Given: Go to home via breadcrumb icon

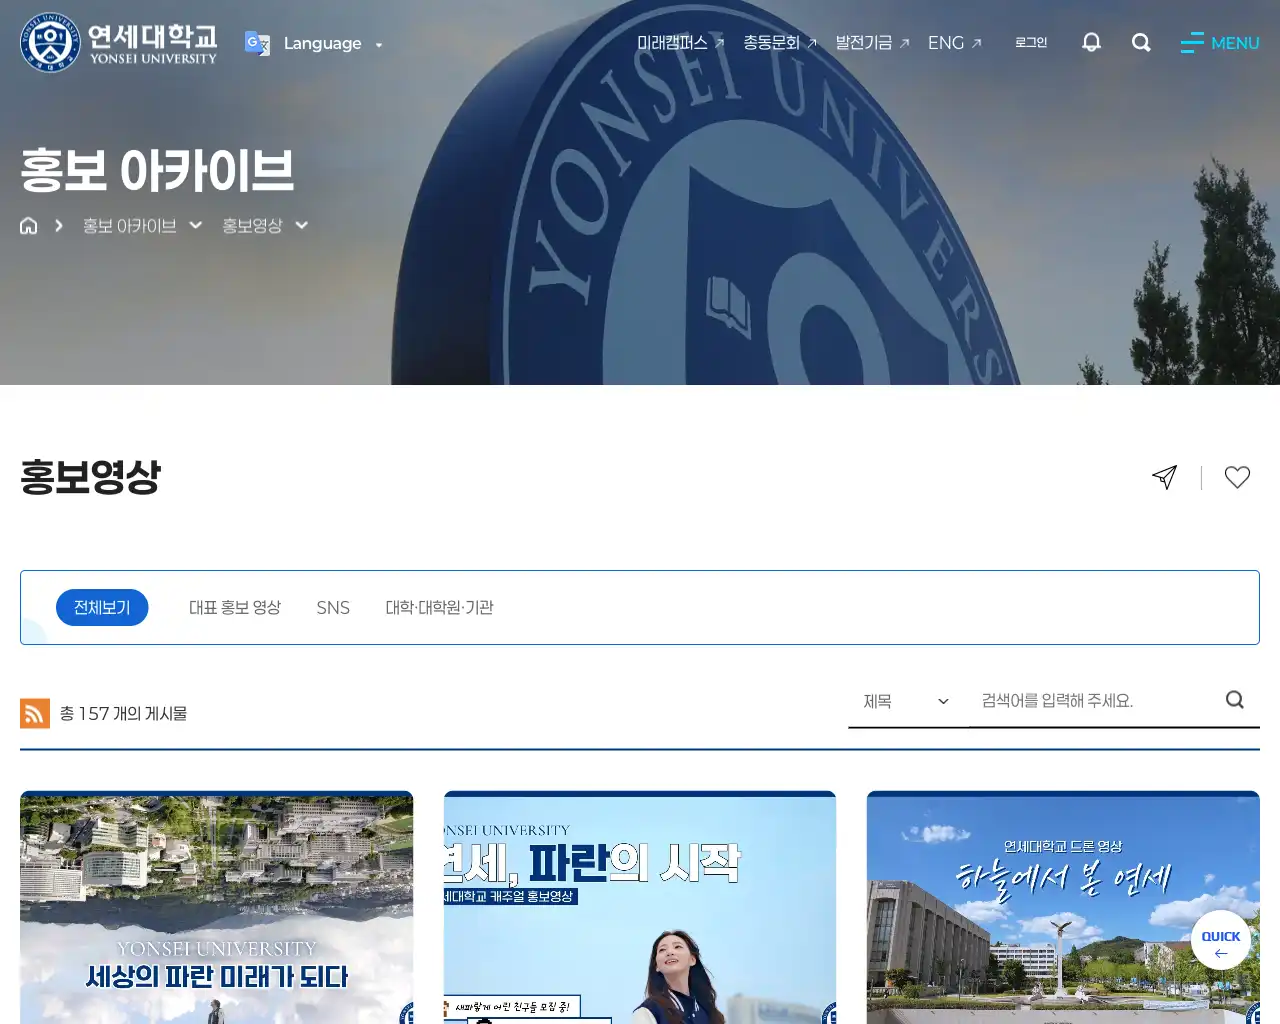Looking at the screenshot, I should (29, 226).
